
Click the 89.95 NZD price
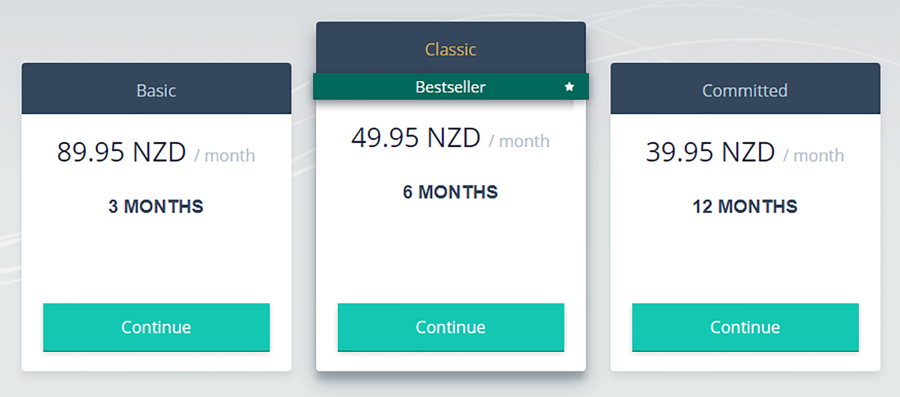point(122,153)
